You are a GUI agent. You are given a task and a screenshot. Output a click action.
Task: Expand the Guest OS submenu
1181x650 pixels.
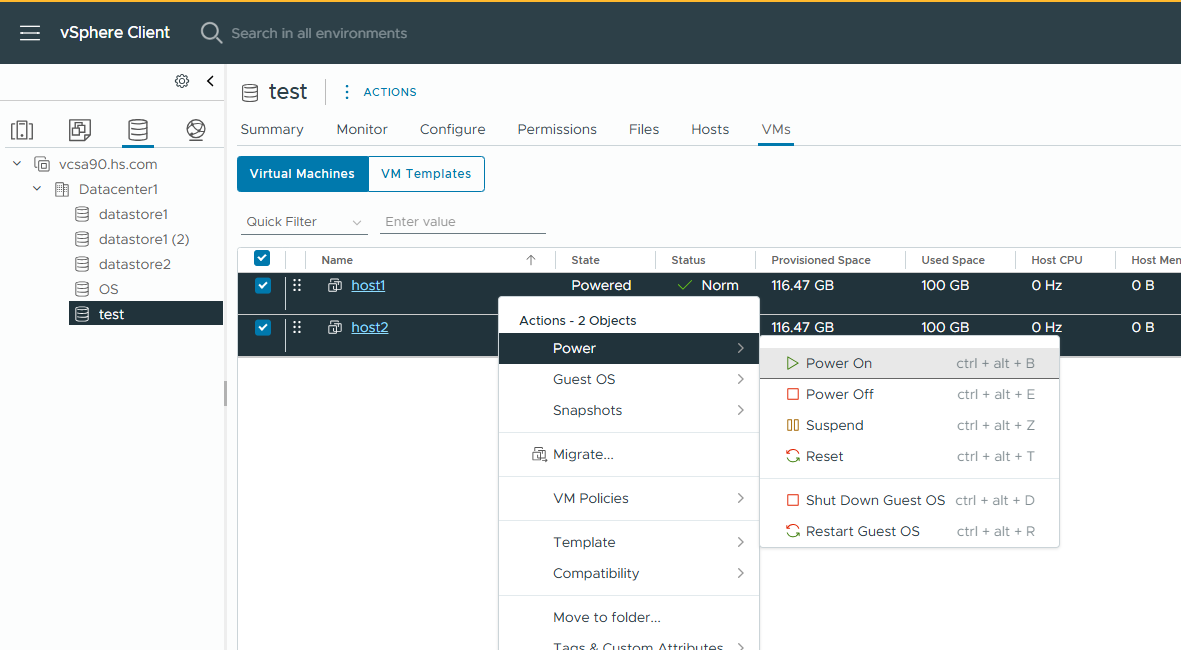pyautogui.click(x=629, y=379)
